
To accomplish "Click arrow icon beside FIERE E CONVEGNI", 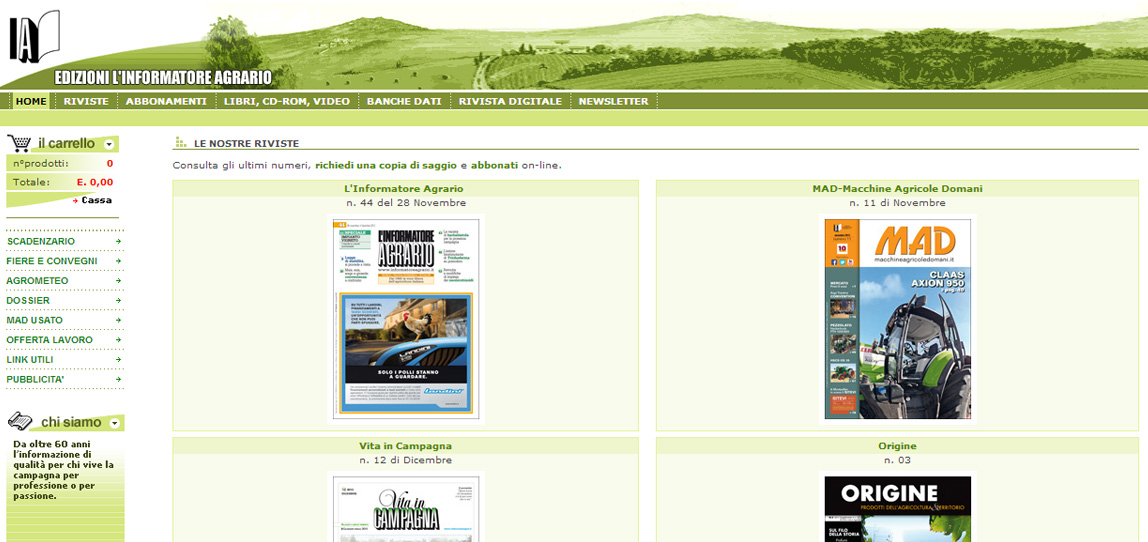I will [x=118, y=261].
